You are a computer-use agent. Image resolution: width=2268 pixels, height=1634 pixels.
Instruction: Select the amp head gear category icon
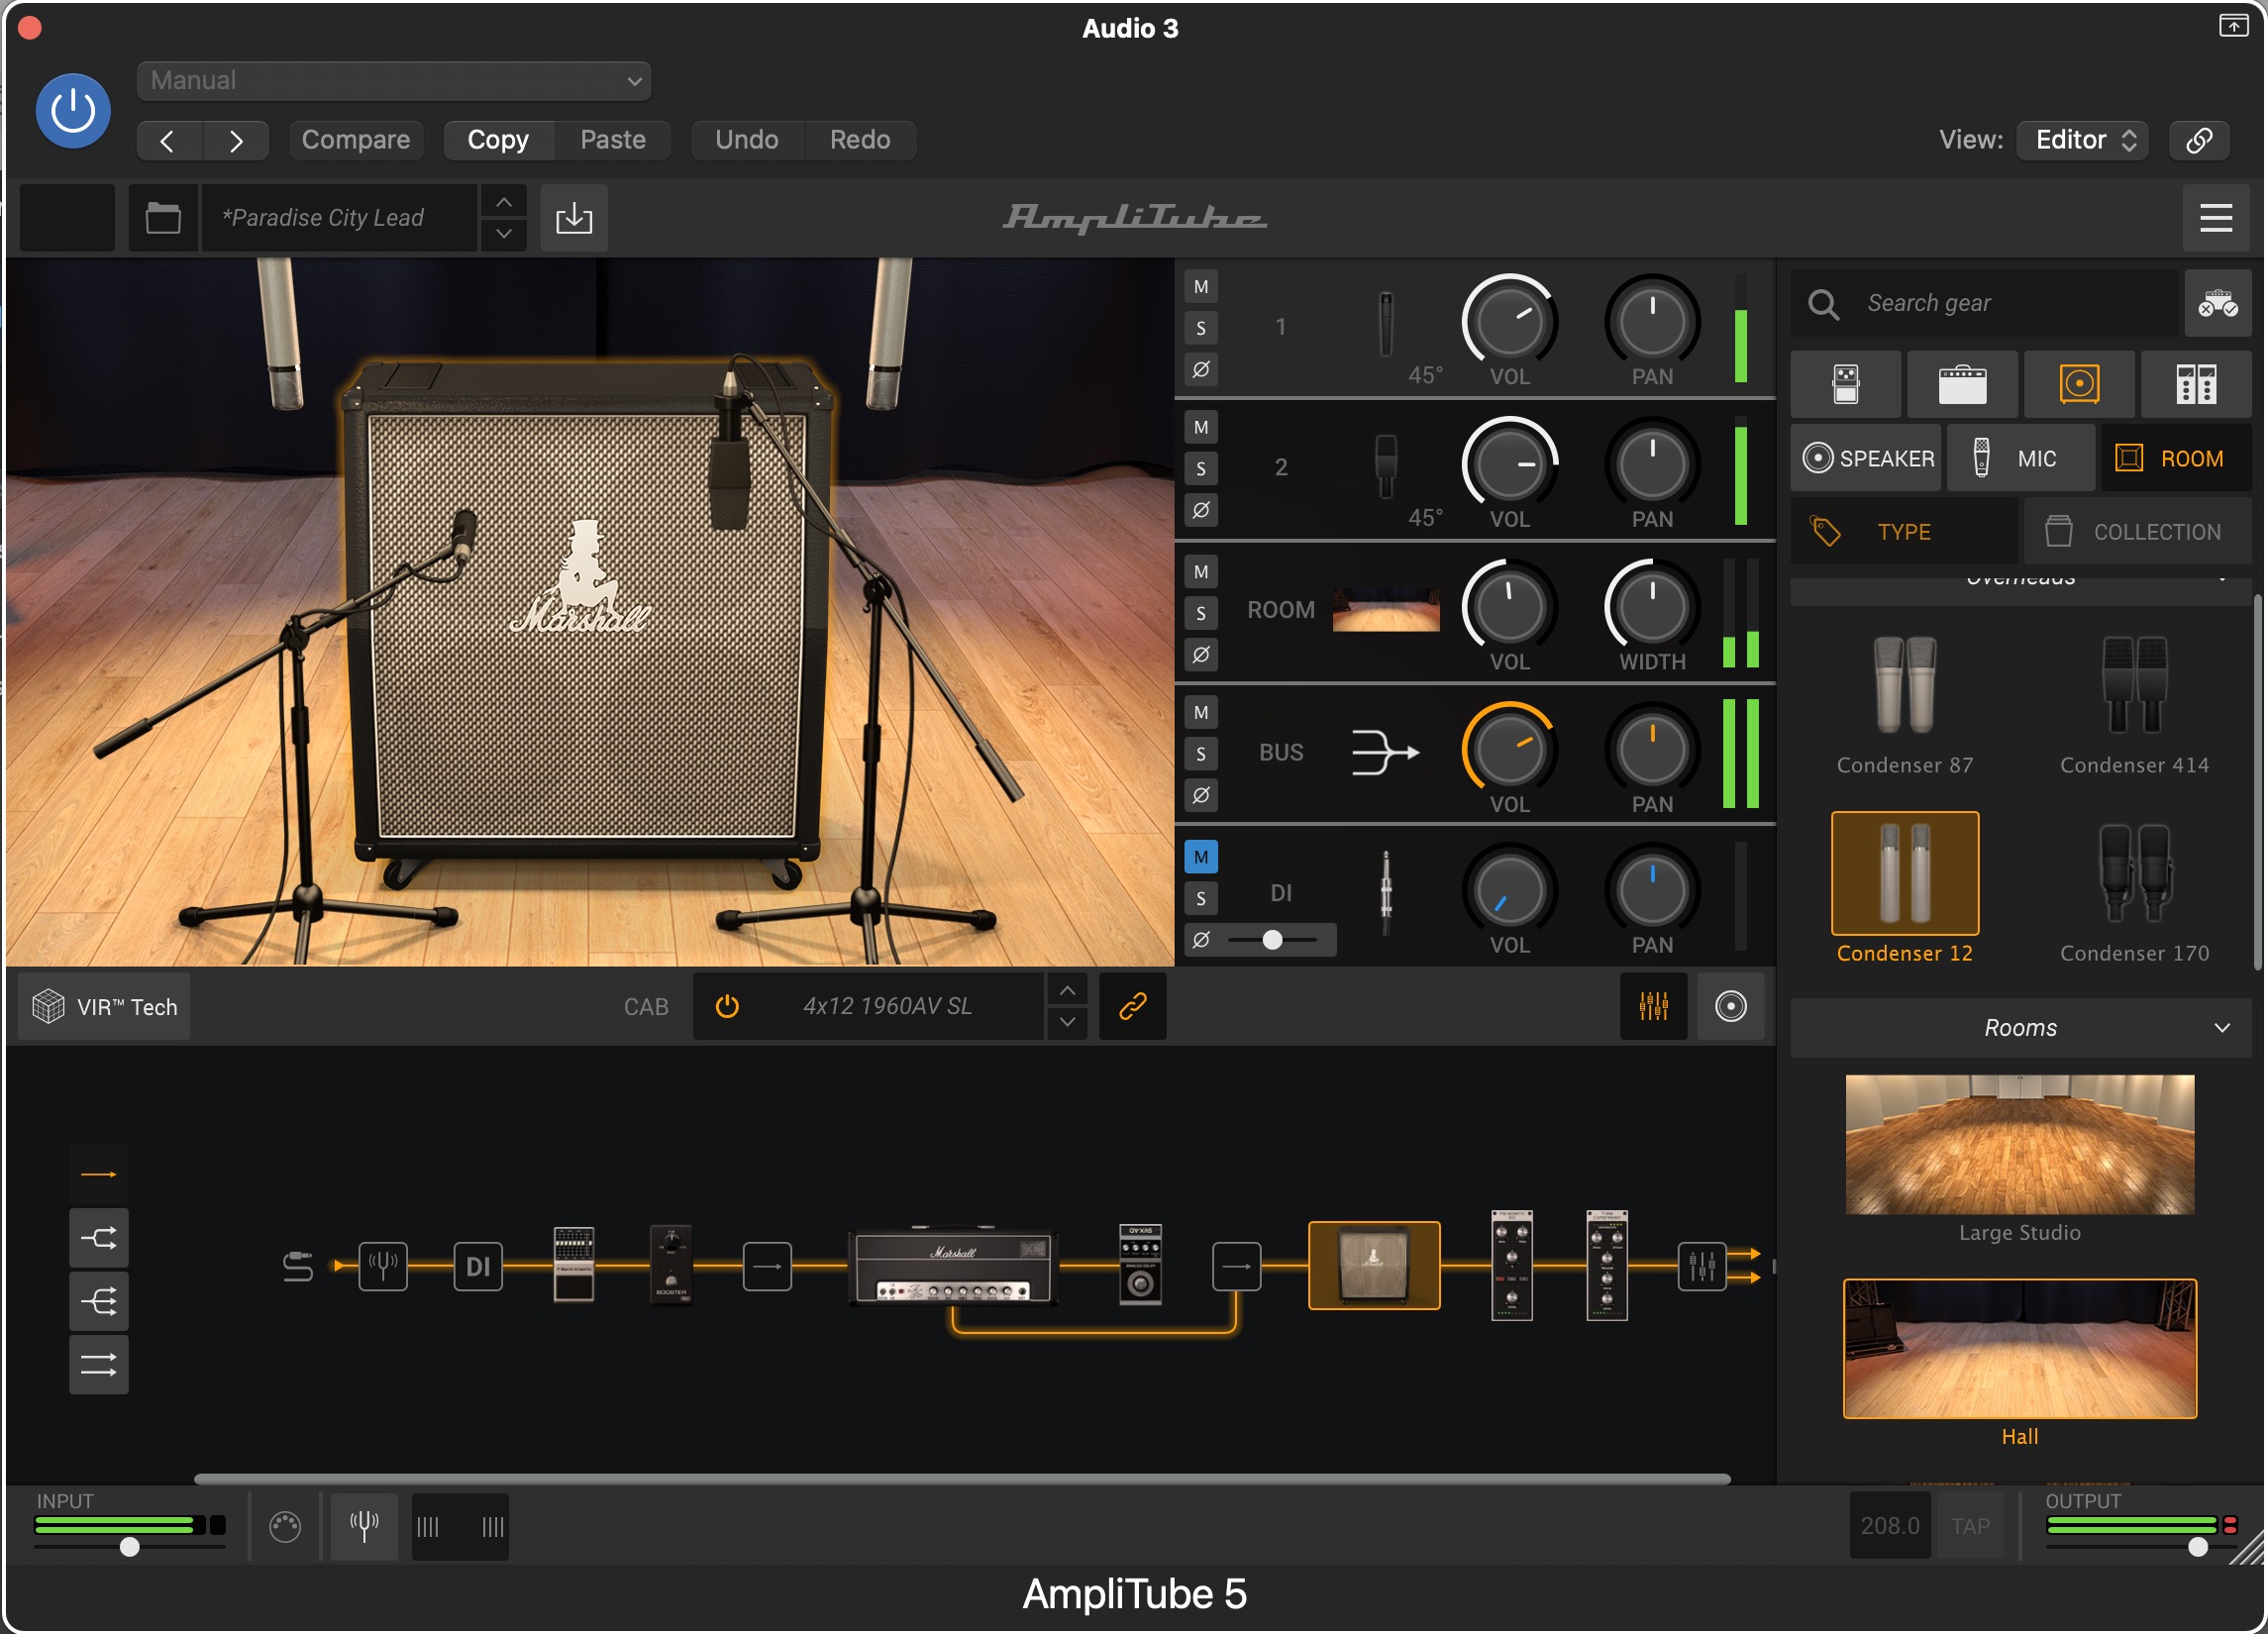pyautogui.click(x=1962, y=384)
